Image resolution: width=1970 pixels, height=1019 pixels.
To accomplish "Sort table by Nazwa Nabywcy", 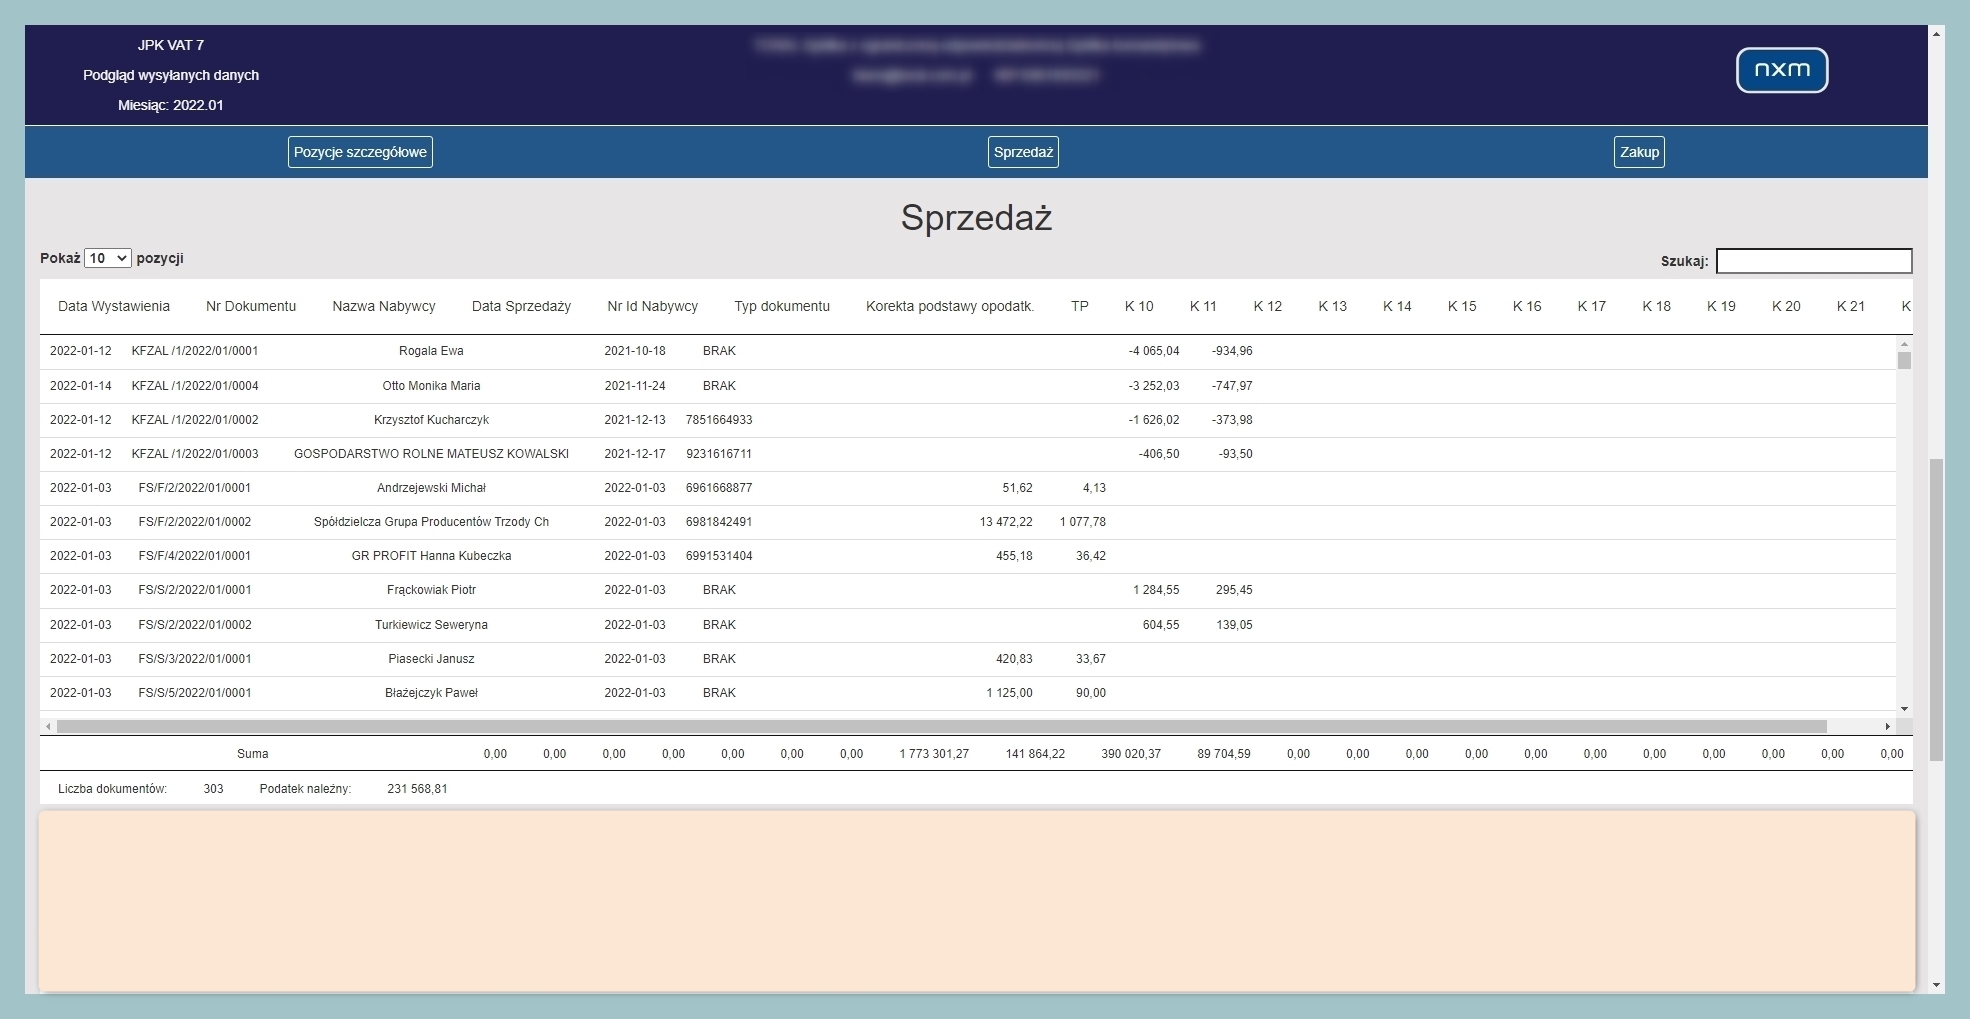I will point(384,306).
